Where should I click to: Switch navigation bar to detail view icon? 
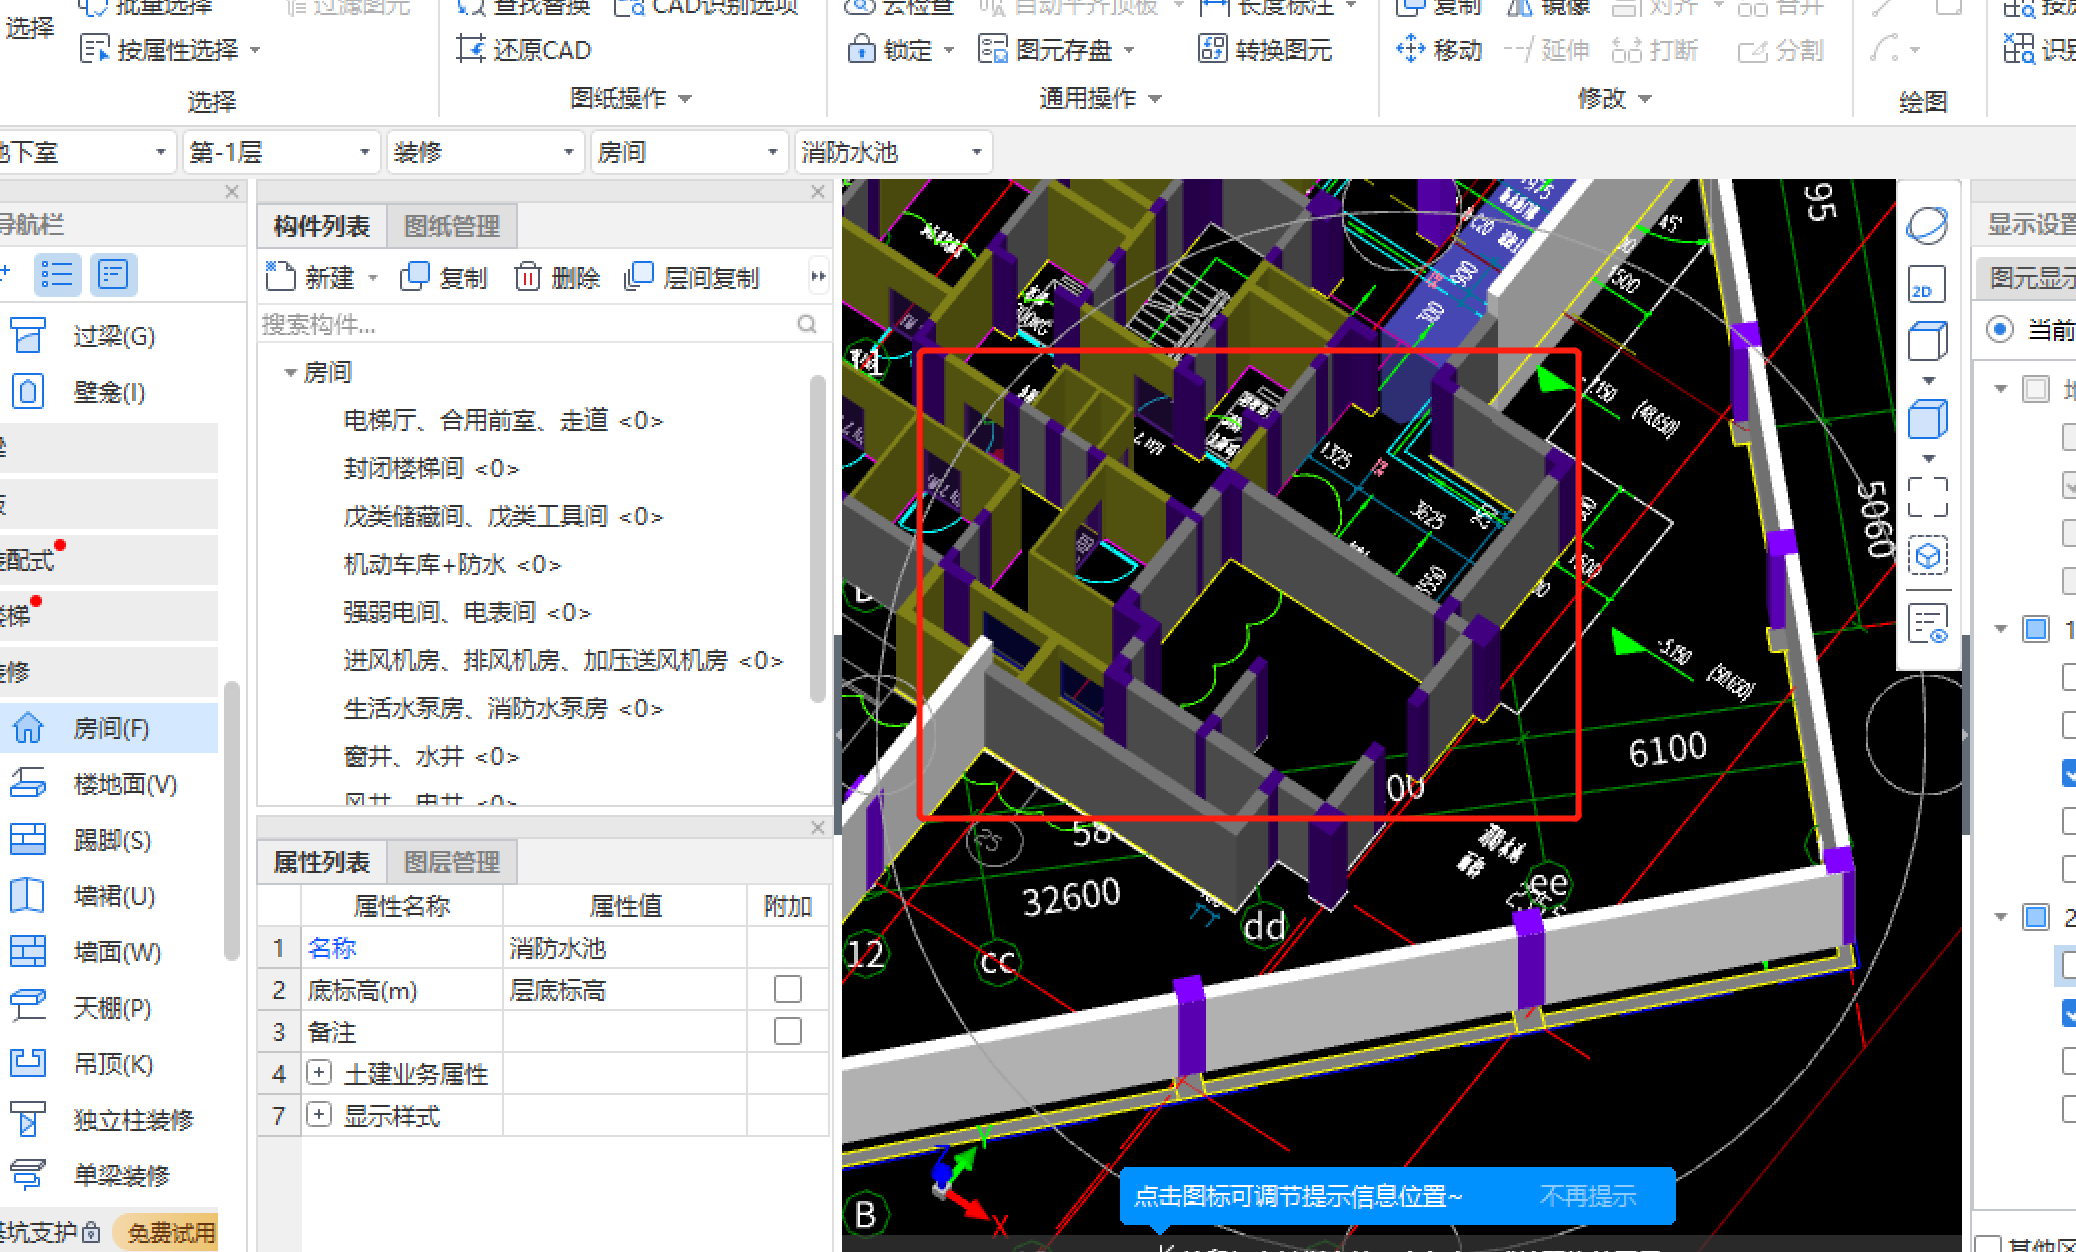click(x=113, y=274)
